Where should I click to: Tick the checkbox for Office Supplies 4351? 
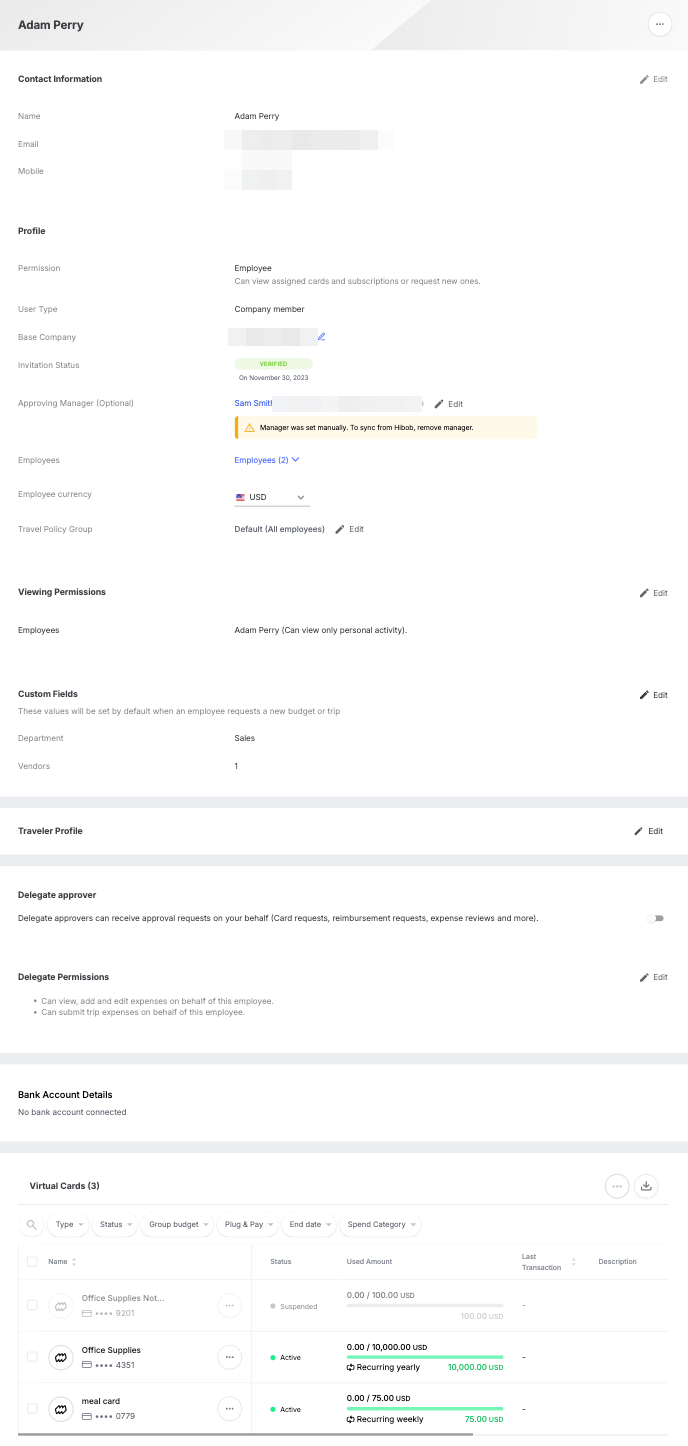click(x=32, y=1357)
